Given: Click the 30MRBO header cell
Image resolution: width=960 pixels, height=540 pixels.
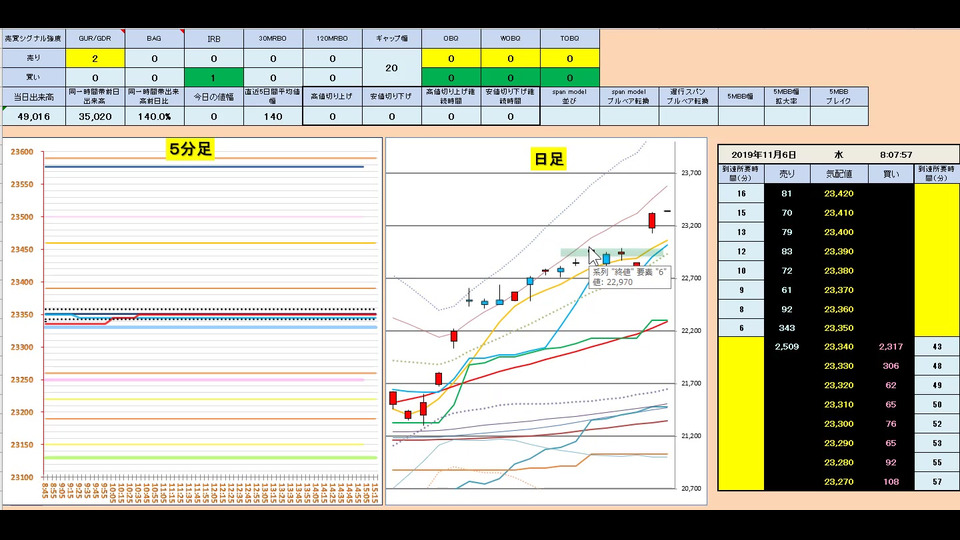Looking at the screenshot, I should (x=273, y=39).
